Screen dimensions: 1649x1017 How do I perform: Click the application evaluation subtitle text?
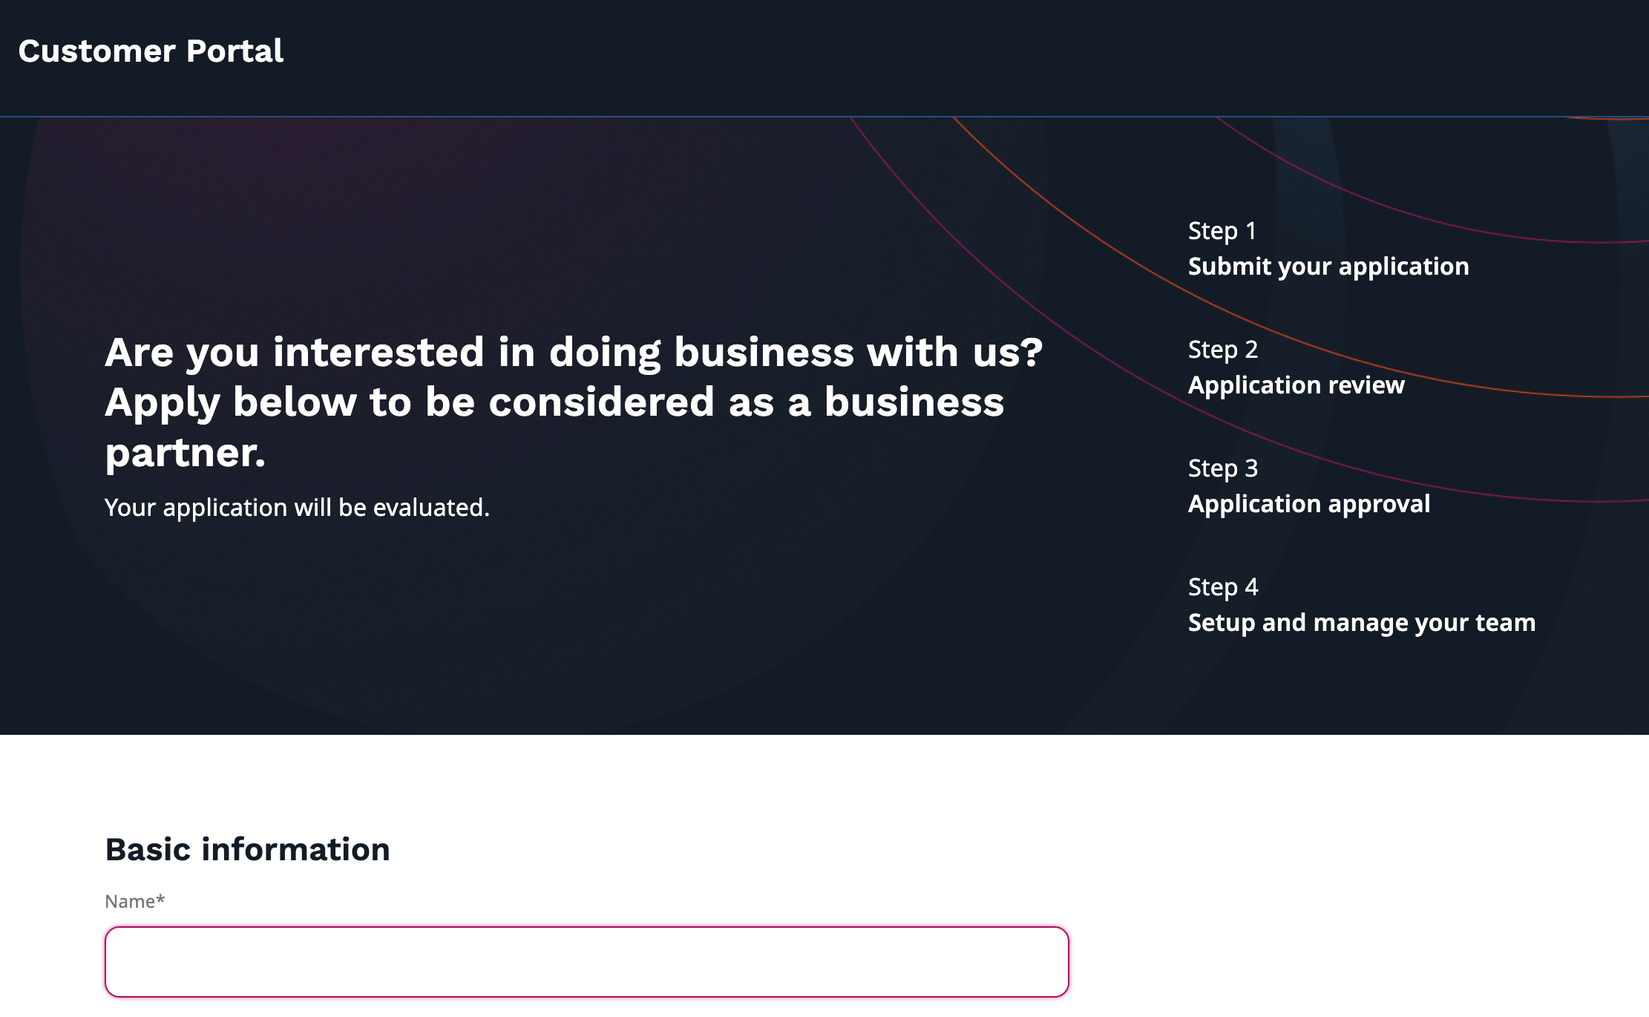click(x=297, y=507)
